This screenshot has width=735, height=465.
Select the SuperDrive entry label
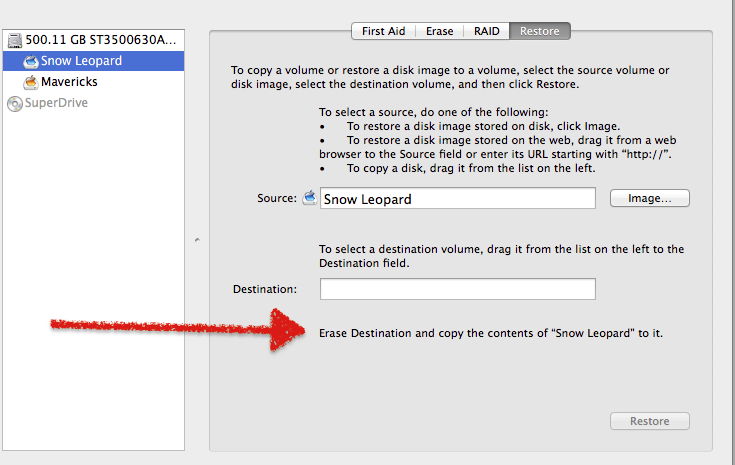click(56, 102)
